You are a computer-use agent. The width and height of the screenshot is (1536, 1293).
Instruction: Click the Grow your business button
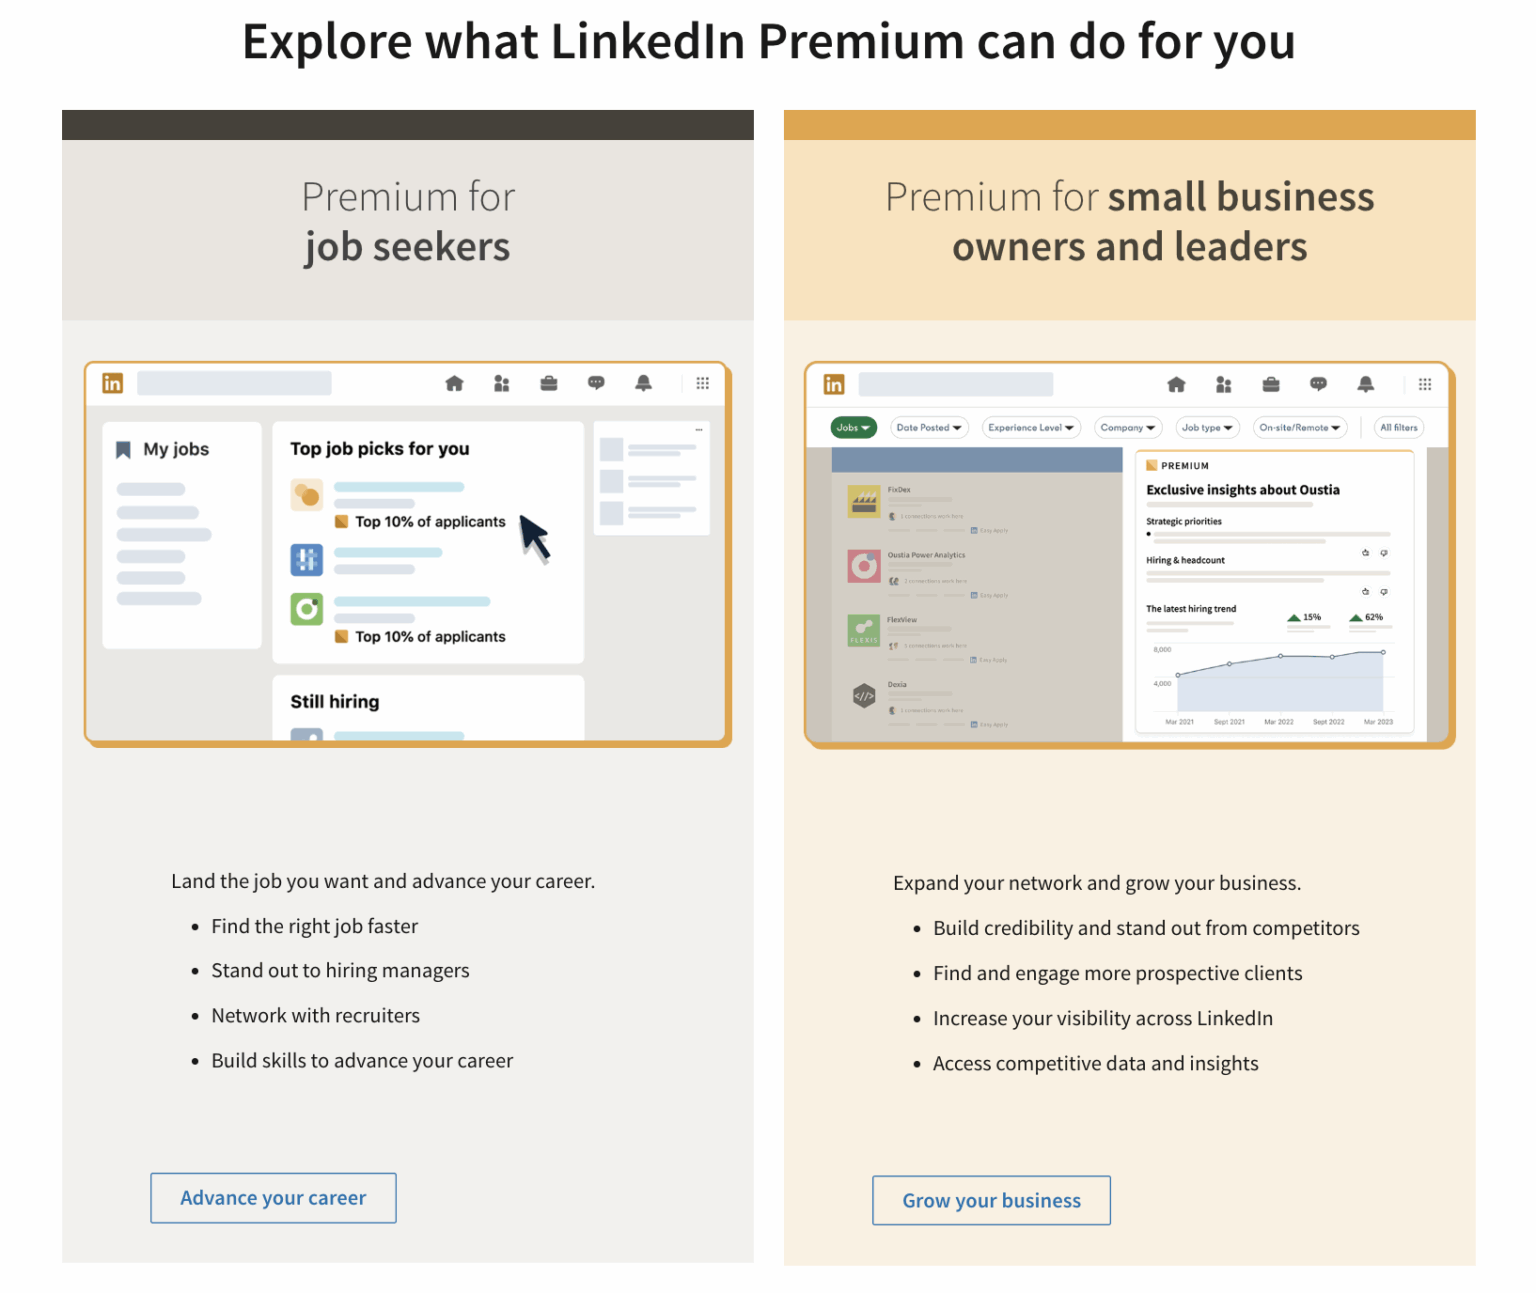991,1200
